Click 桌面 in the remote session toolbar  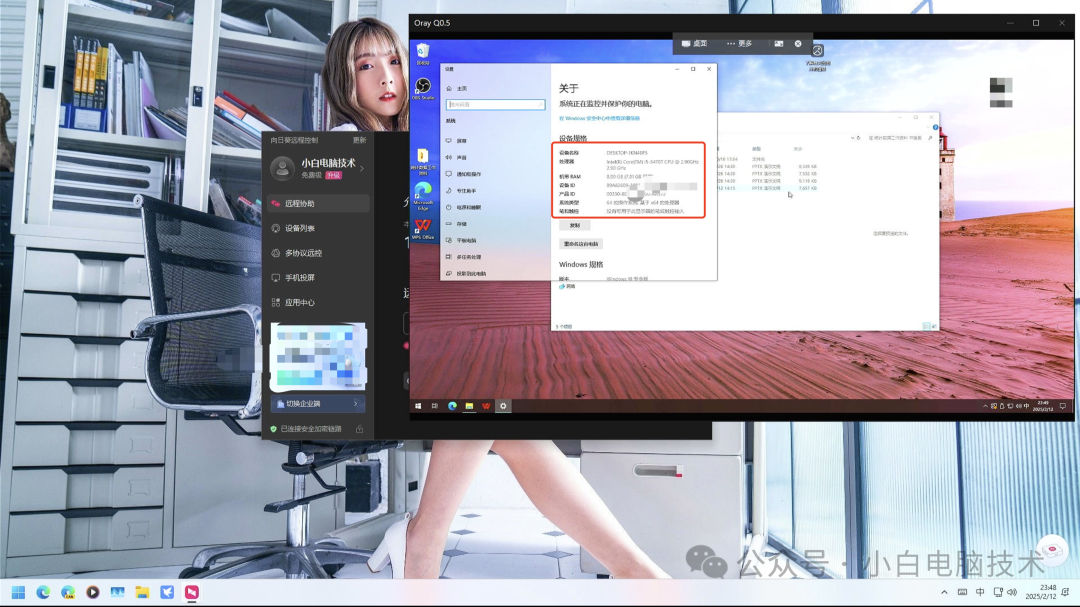pos(694,44)
